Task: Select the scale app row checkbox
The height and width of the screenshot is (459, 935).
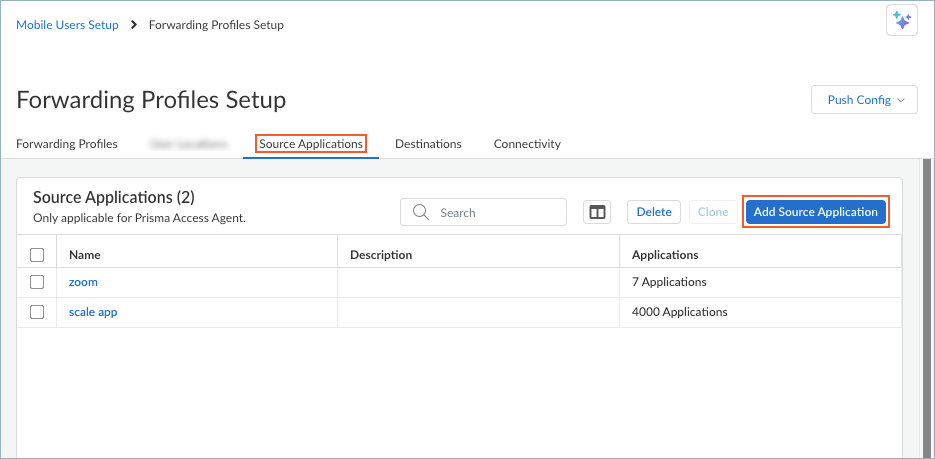Action: pyautogui.click(x=37, y=312)
